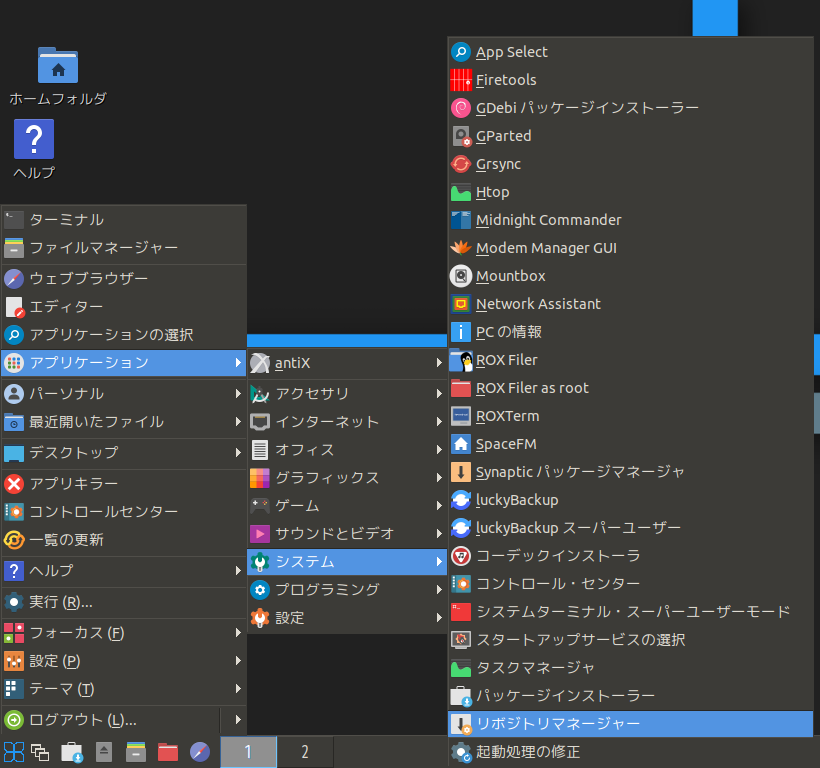The height and width of the screenshot is (768, 820).
Task: Click the taskbar web browser compass icon
Action: (200, 752)
